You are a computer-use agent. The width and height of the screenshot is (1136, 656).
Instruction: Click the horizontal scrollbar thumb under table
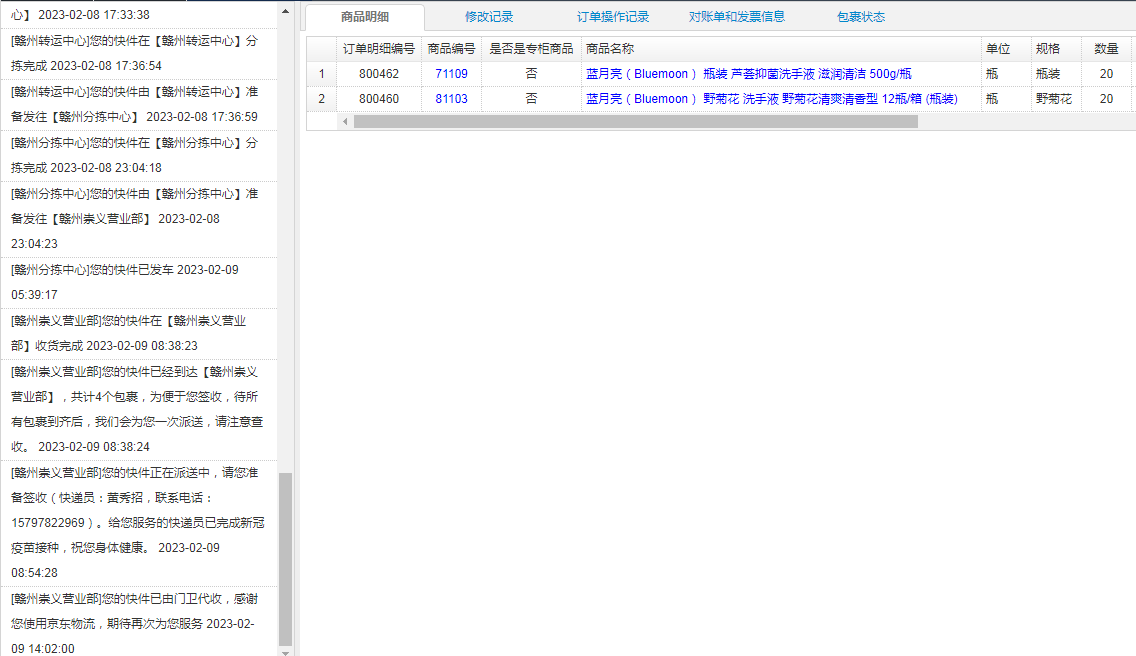coord(635,122)
